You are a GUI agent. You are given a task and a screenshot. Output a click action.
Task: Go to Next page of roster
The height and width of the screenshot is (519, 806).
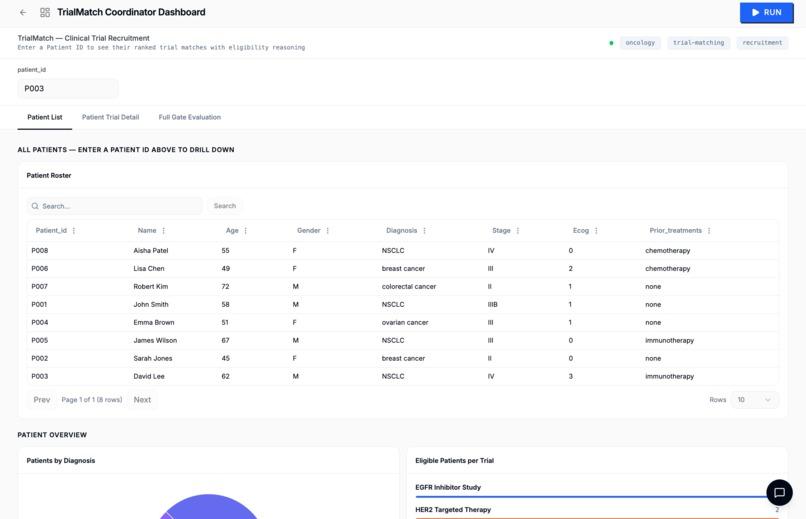coord(142,400)
